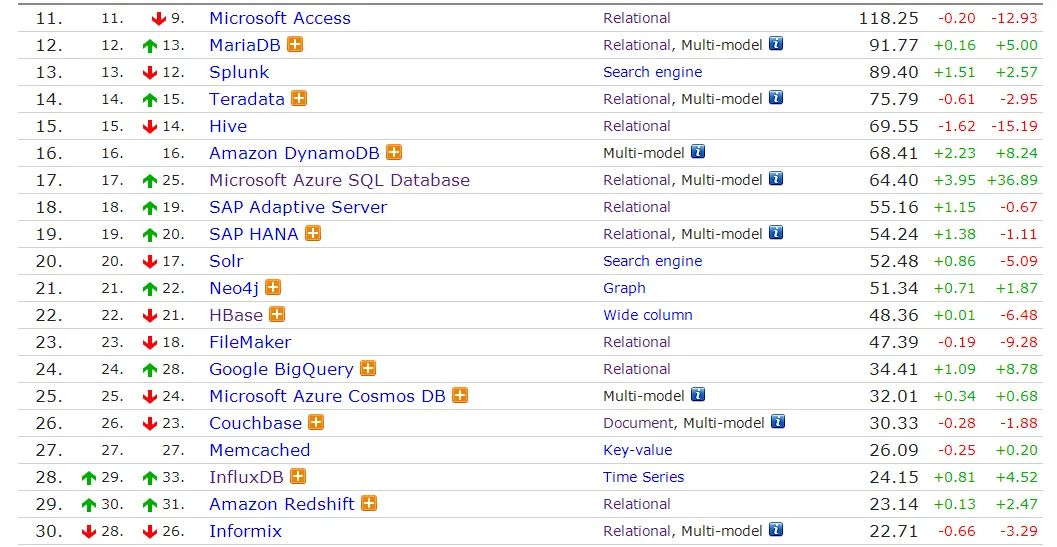Open the Microsoft Azure SQL Database link
This screenshot has height=547, width=1057.
pyautogui.click(x=339, y=180)
